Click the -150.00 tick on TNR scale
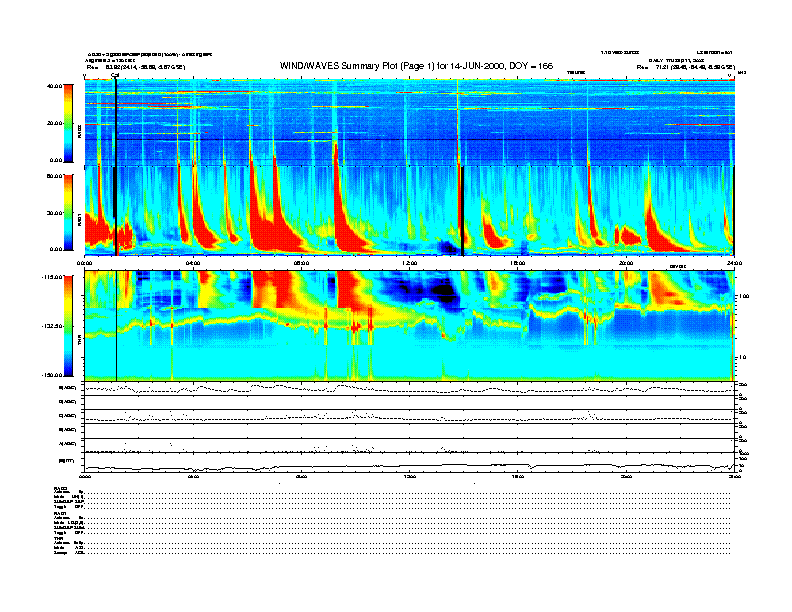The image size is (792, 612). pyautogui.click(x=50, y=374)
